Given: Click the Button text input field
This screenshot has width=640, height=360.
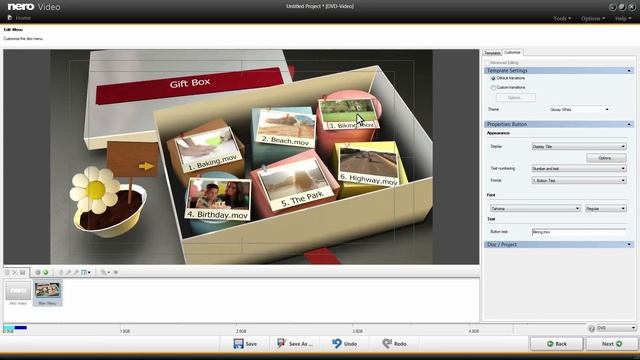Looking at the screenshot, I should (579, 232).
